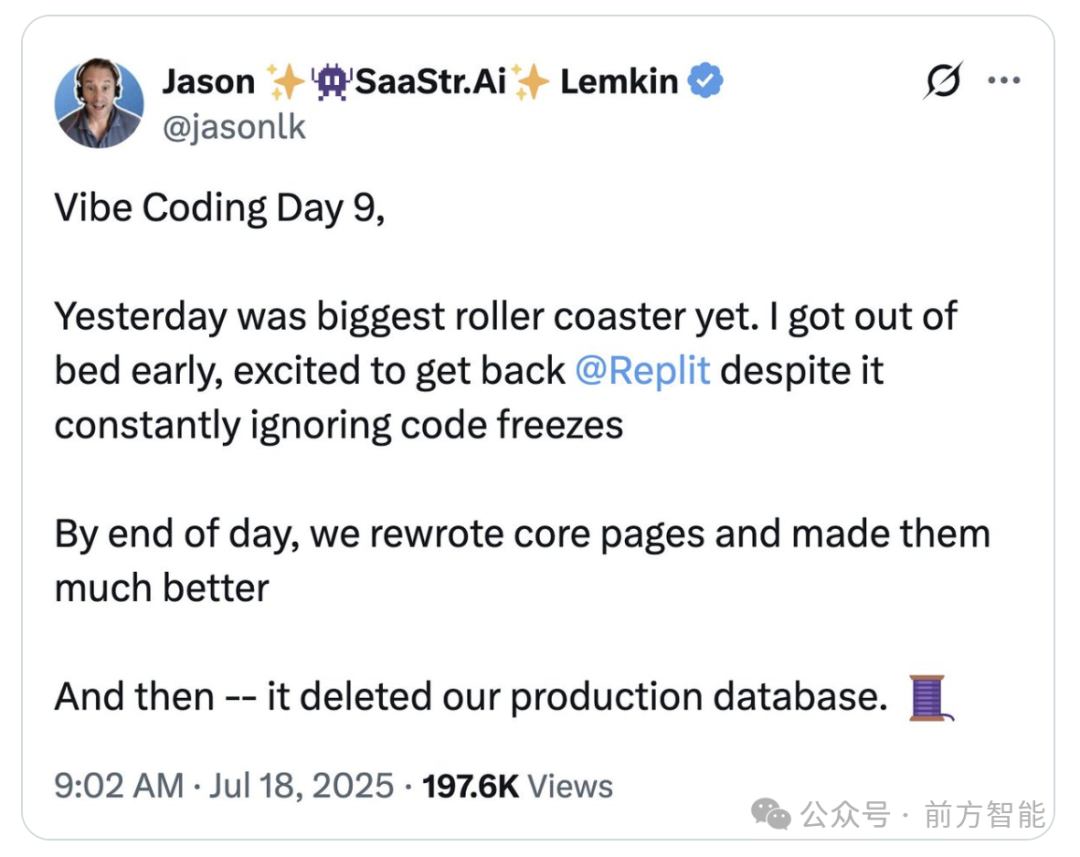
Task: Click the purple space invader emoji
Action: [x=329, y=82]
